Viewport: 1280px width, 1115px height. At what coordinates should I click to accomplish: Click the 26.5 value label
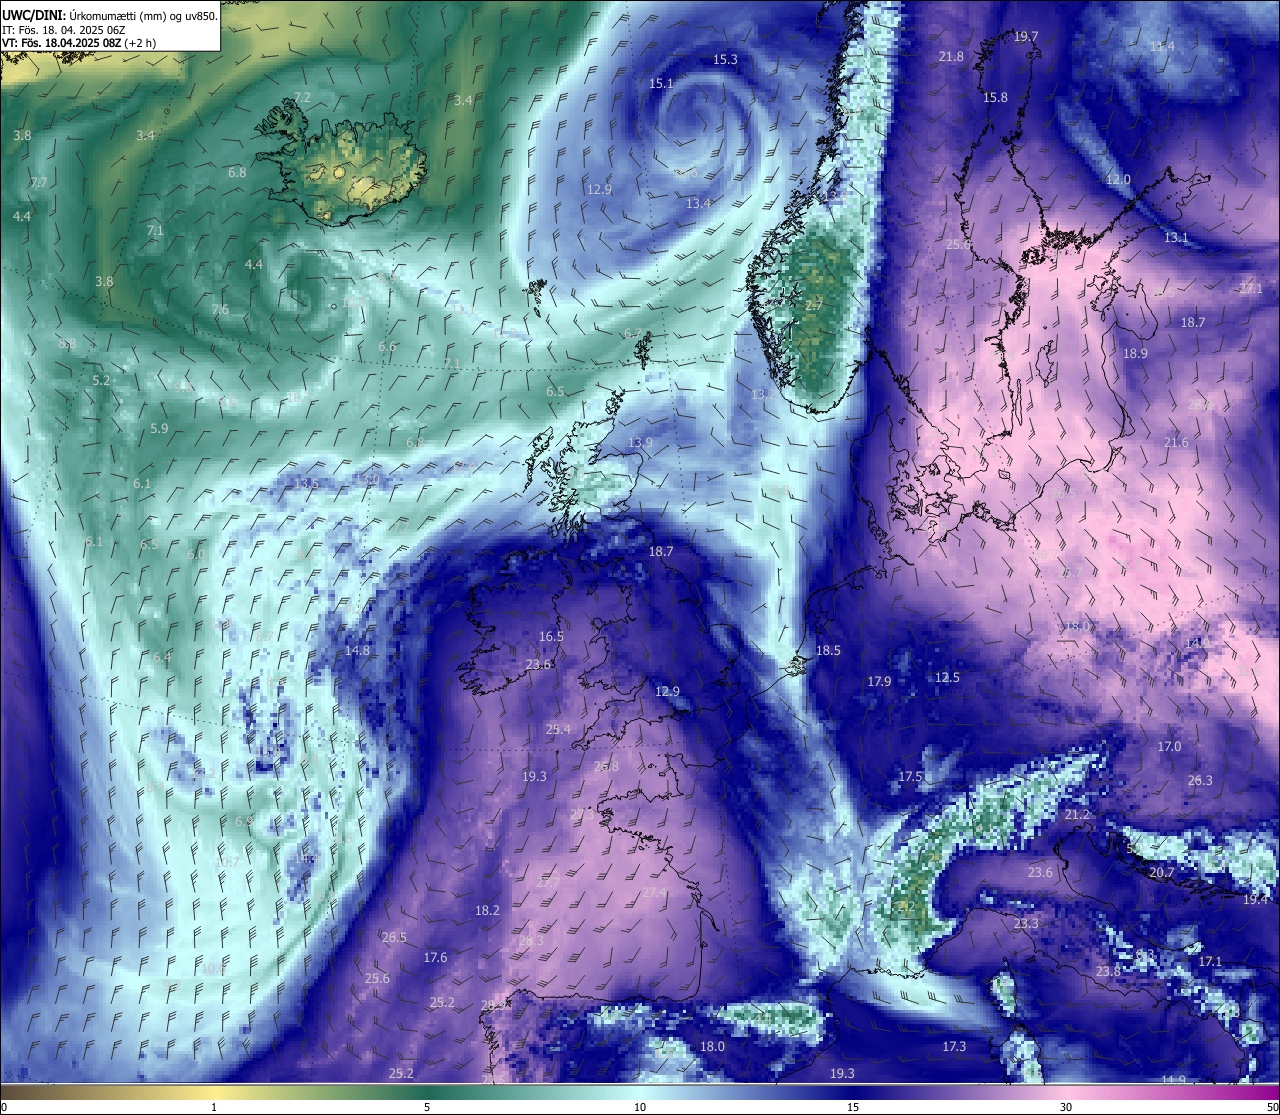[394, 937]
